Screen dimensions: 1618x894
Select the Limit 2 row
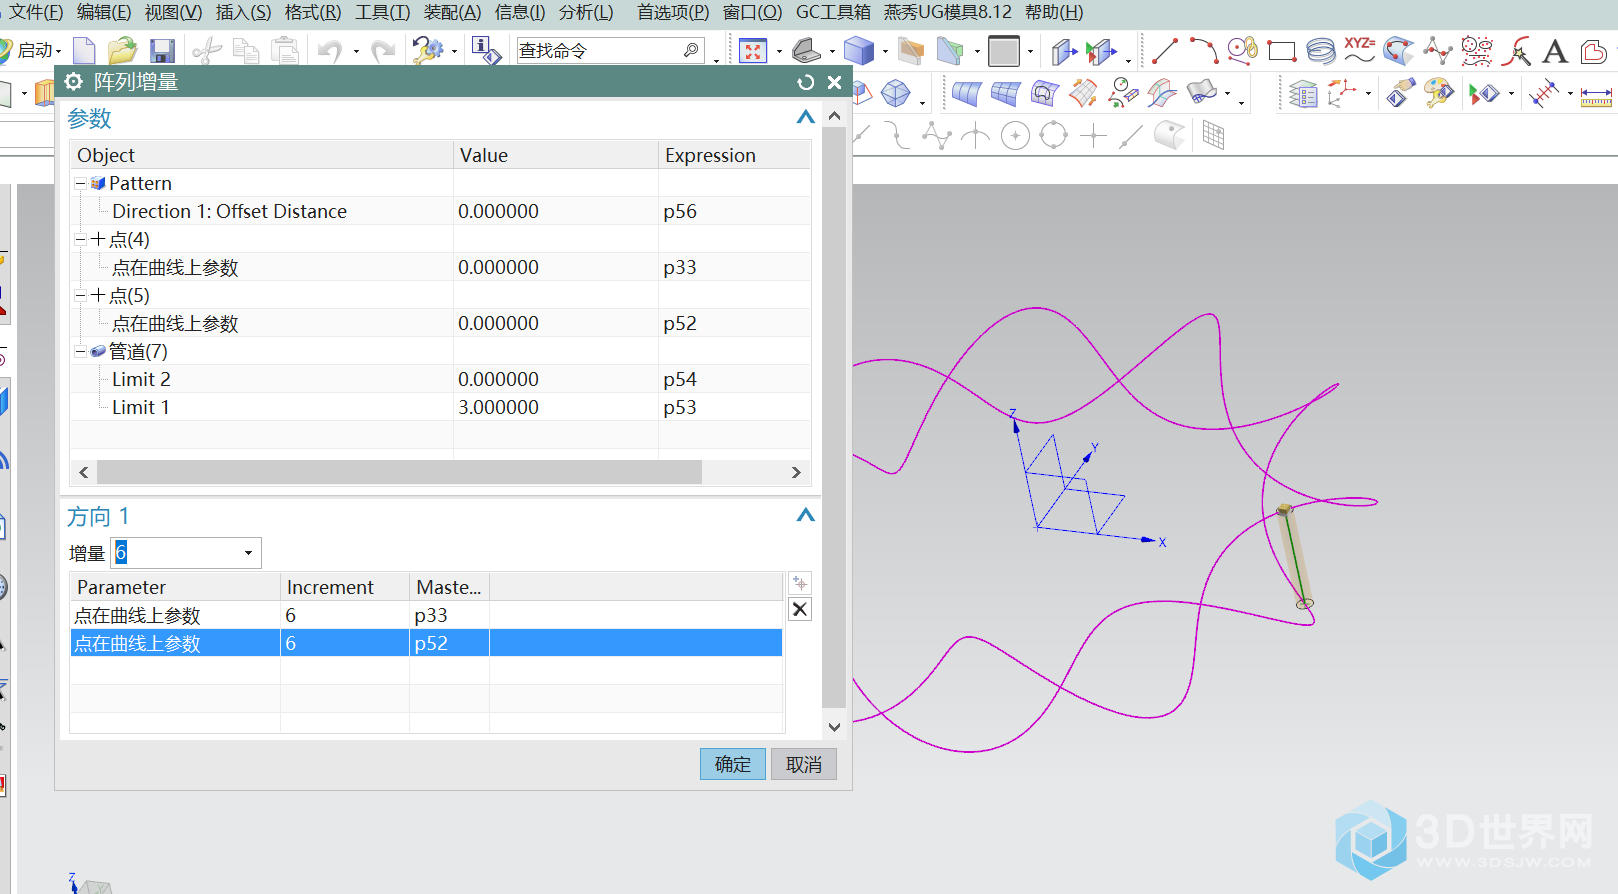pos(440,379)
